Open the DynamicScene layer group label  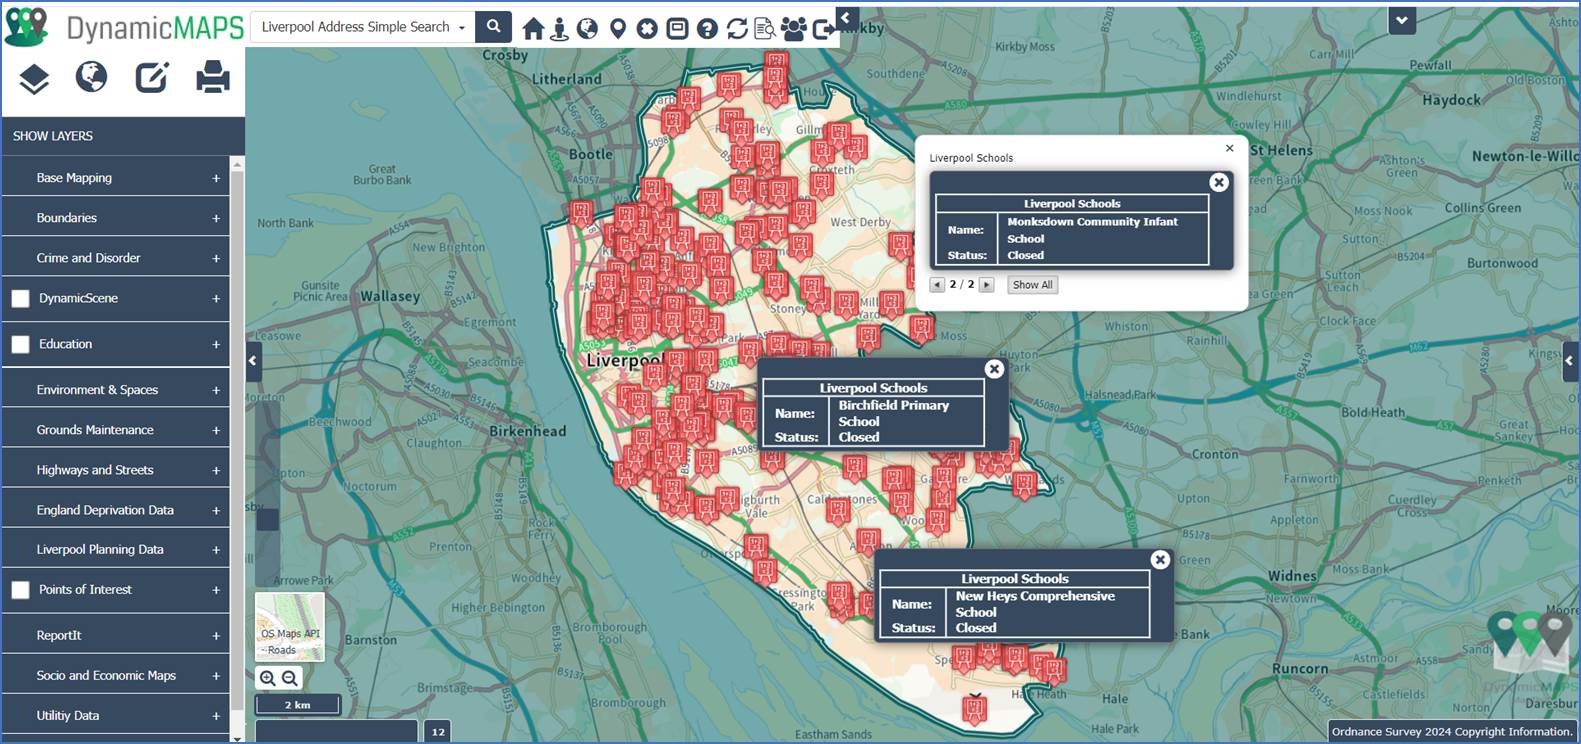click(x=78, y=298)
